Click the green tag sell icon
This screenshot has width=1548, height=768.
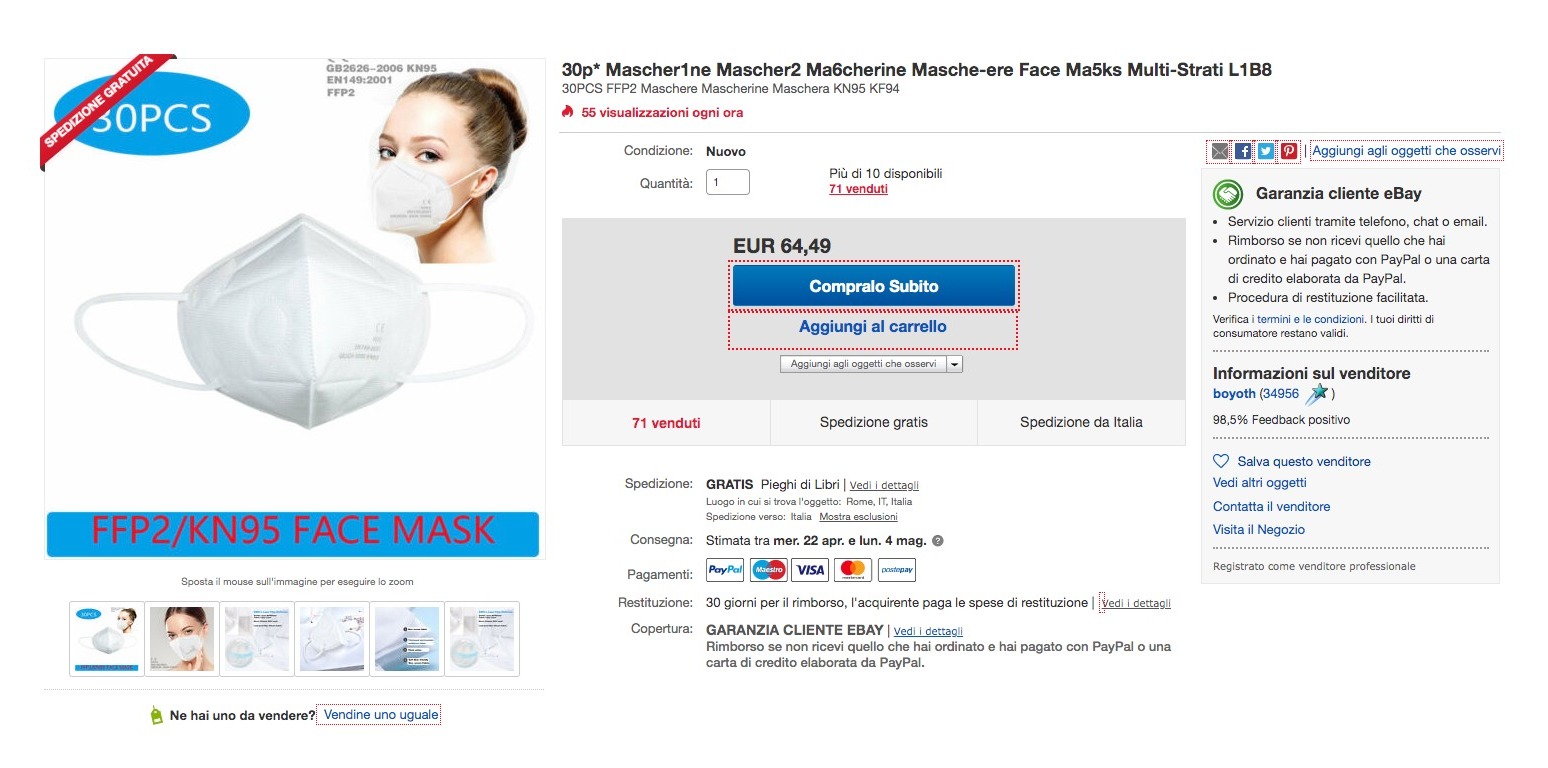click(x=155, y=715)
